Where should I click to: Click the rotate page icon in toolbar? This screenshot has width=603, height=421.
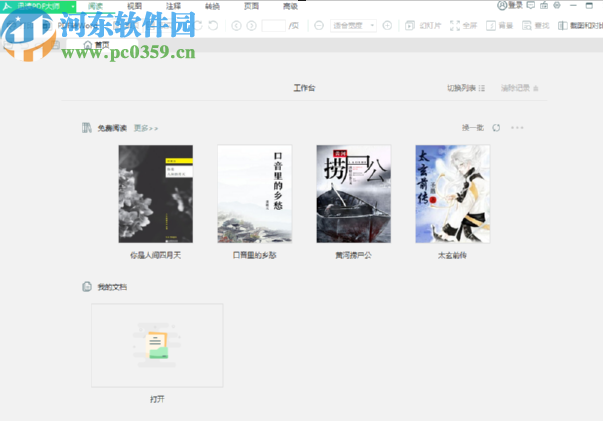(x=213, y=25)
